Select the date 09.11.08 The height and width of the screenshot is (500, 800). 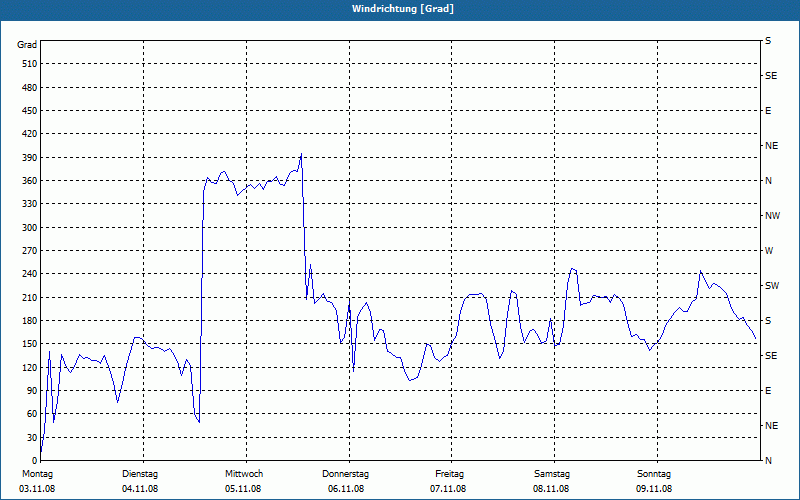click(x=654, y=489)
